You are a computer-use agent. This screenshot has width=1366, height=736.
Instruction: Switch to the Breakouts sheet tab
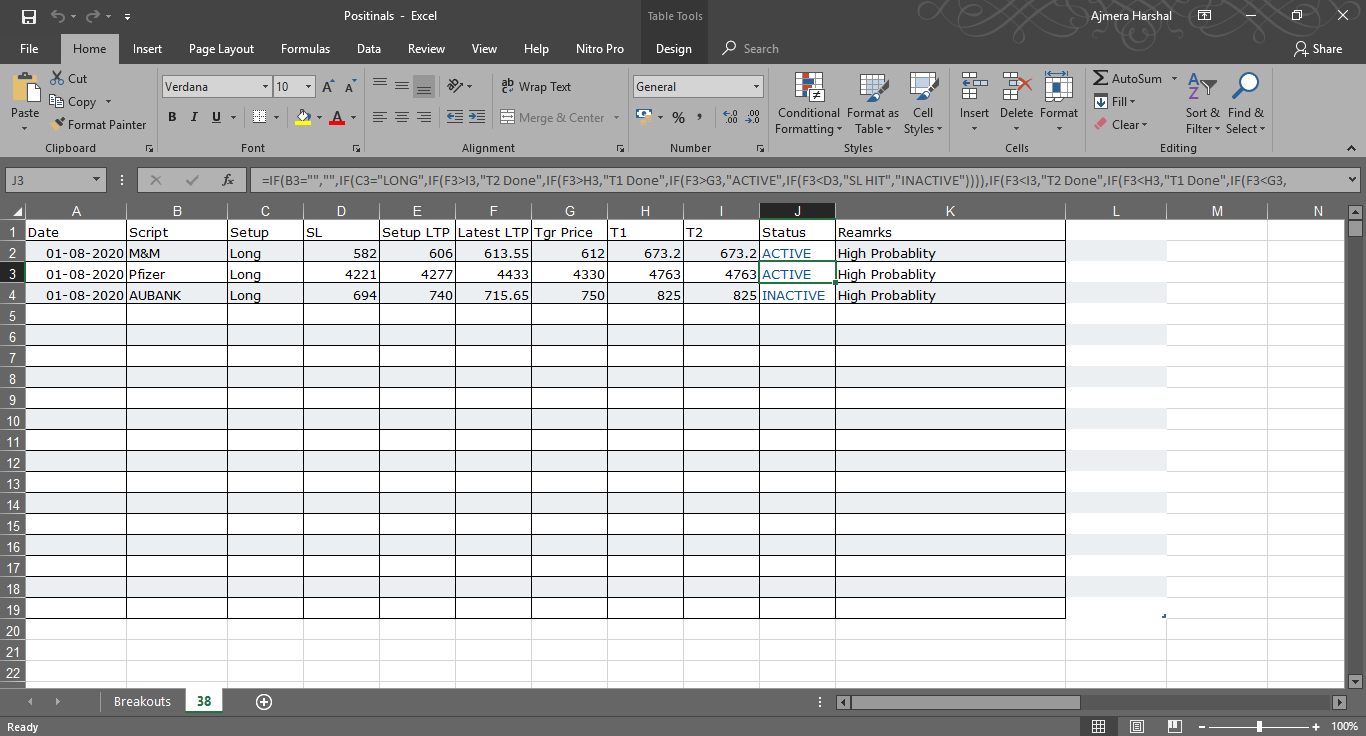[142, 701]
